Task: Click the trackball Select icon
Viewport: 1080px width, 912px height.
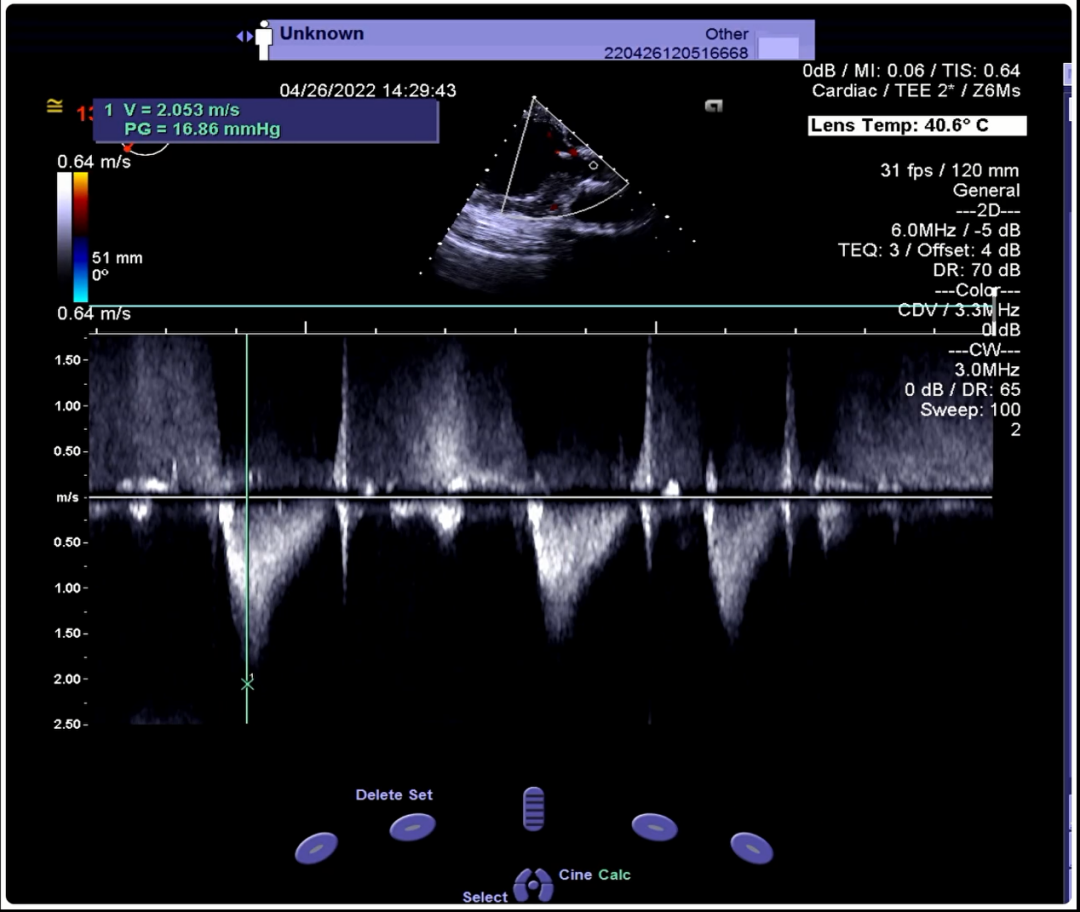Action: tap(533, 885)
